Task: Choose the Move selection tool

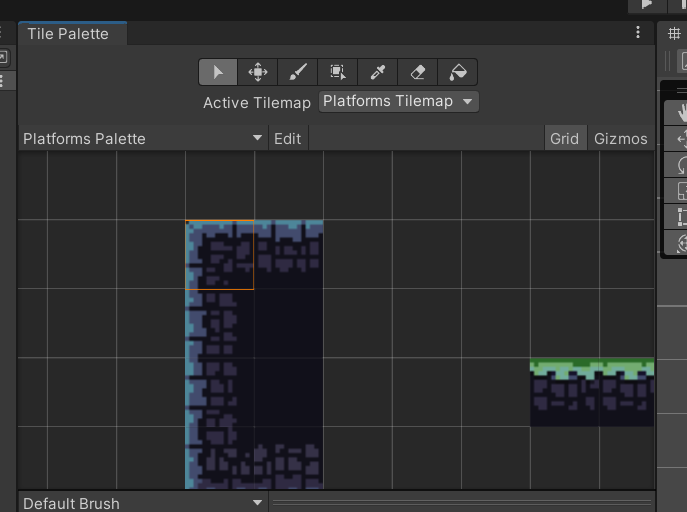Action: [258, 72]
